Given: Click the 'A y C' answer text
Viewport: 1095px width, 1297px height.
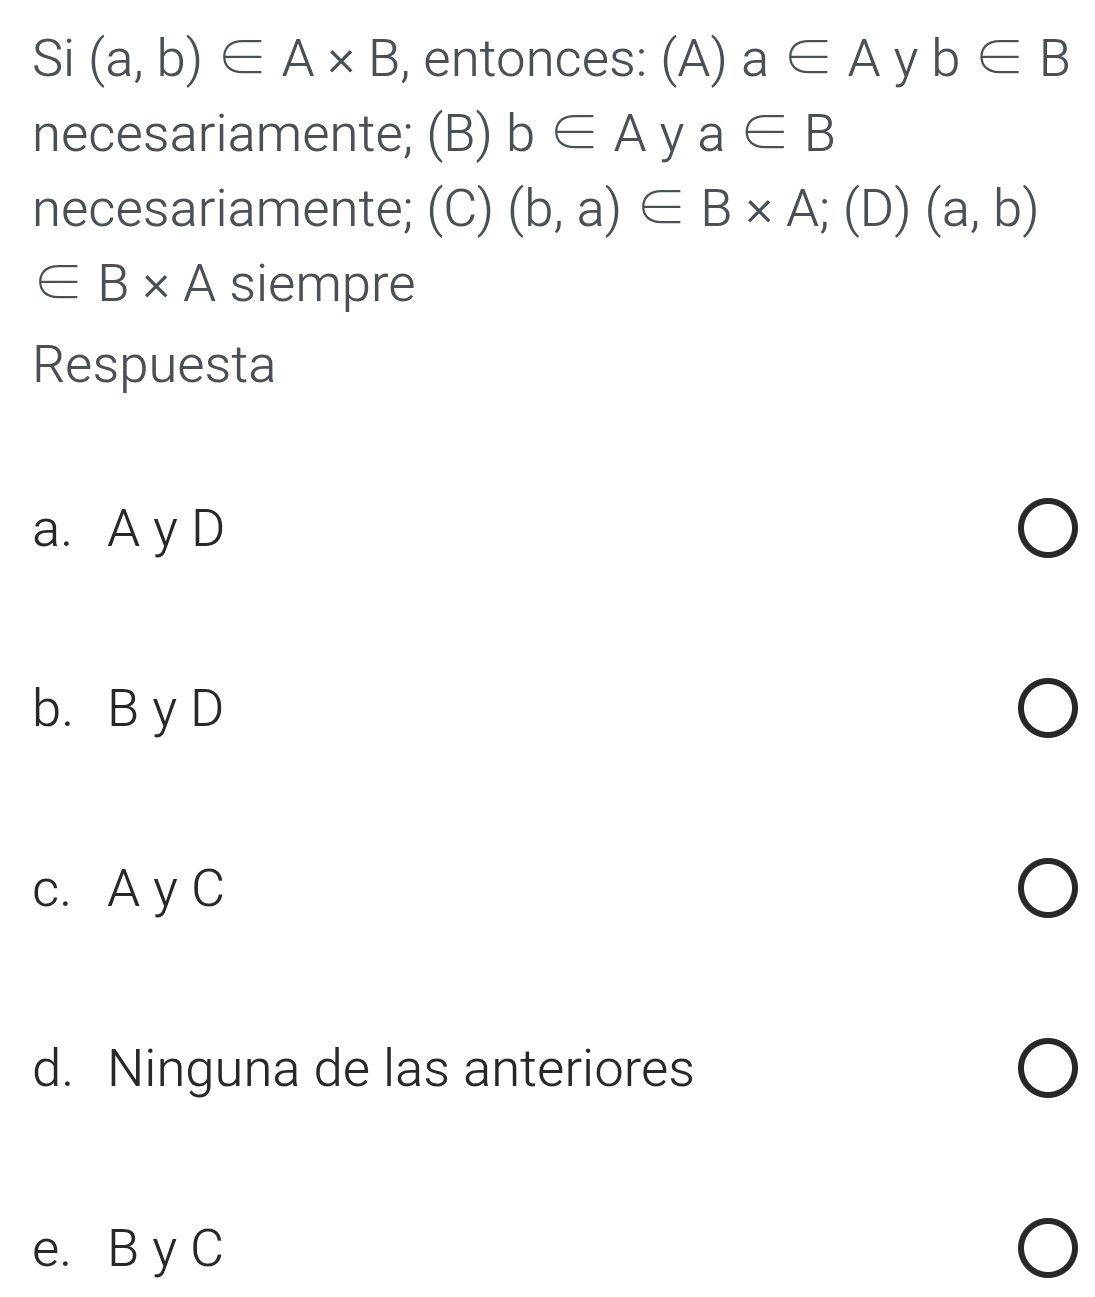Looking at the screenshot, I should coord(166,888).
